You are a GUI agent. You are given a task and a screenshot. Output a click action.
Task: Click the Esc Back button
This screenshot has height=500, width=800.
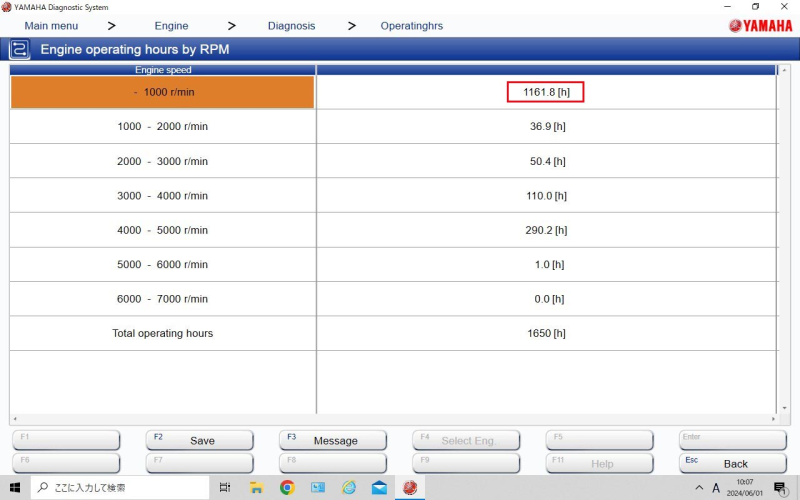point(732,464)
